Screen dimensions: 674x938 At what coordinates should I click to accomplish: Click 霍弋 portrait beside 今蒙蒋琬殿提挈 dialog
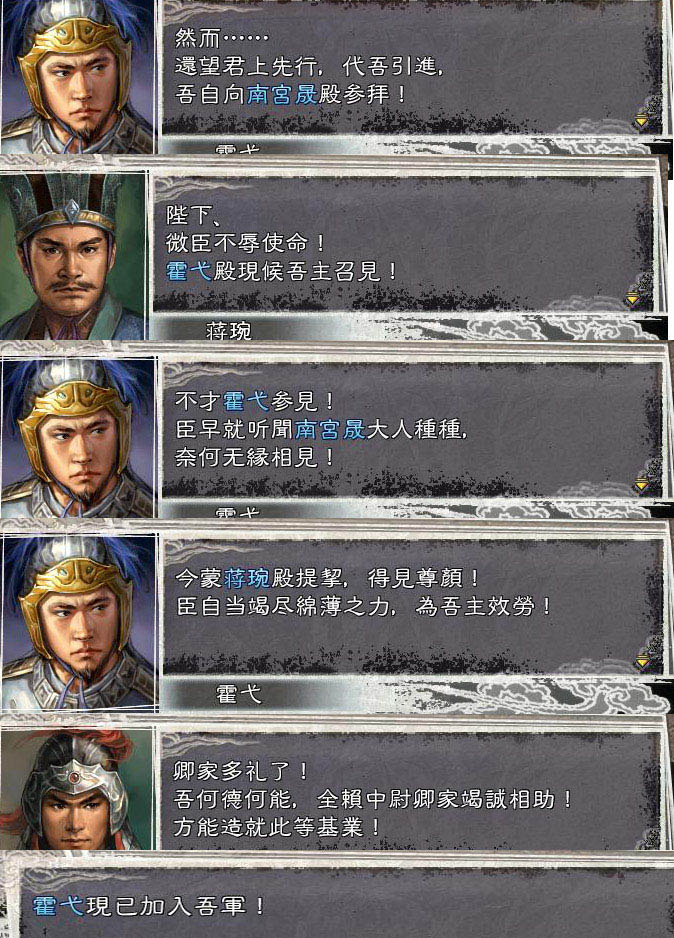pyautogui.click(x=79, y=622)
